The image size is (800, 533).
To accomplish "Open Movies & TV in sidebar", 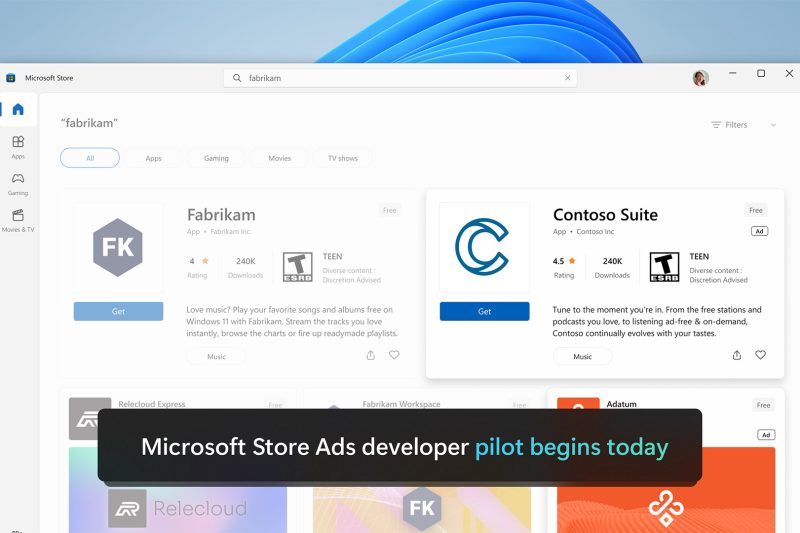I will (x=18, y=220).
